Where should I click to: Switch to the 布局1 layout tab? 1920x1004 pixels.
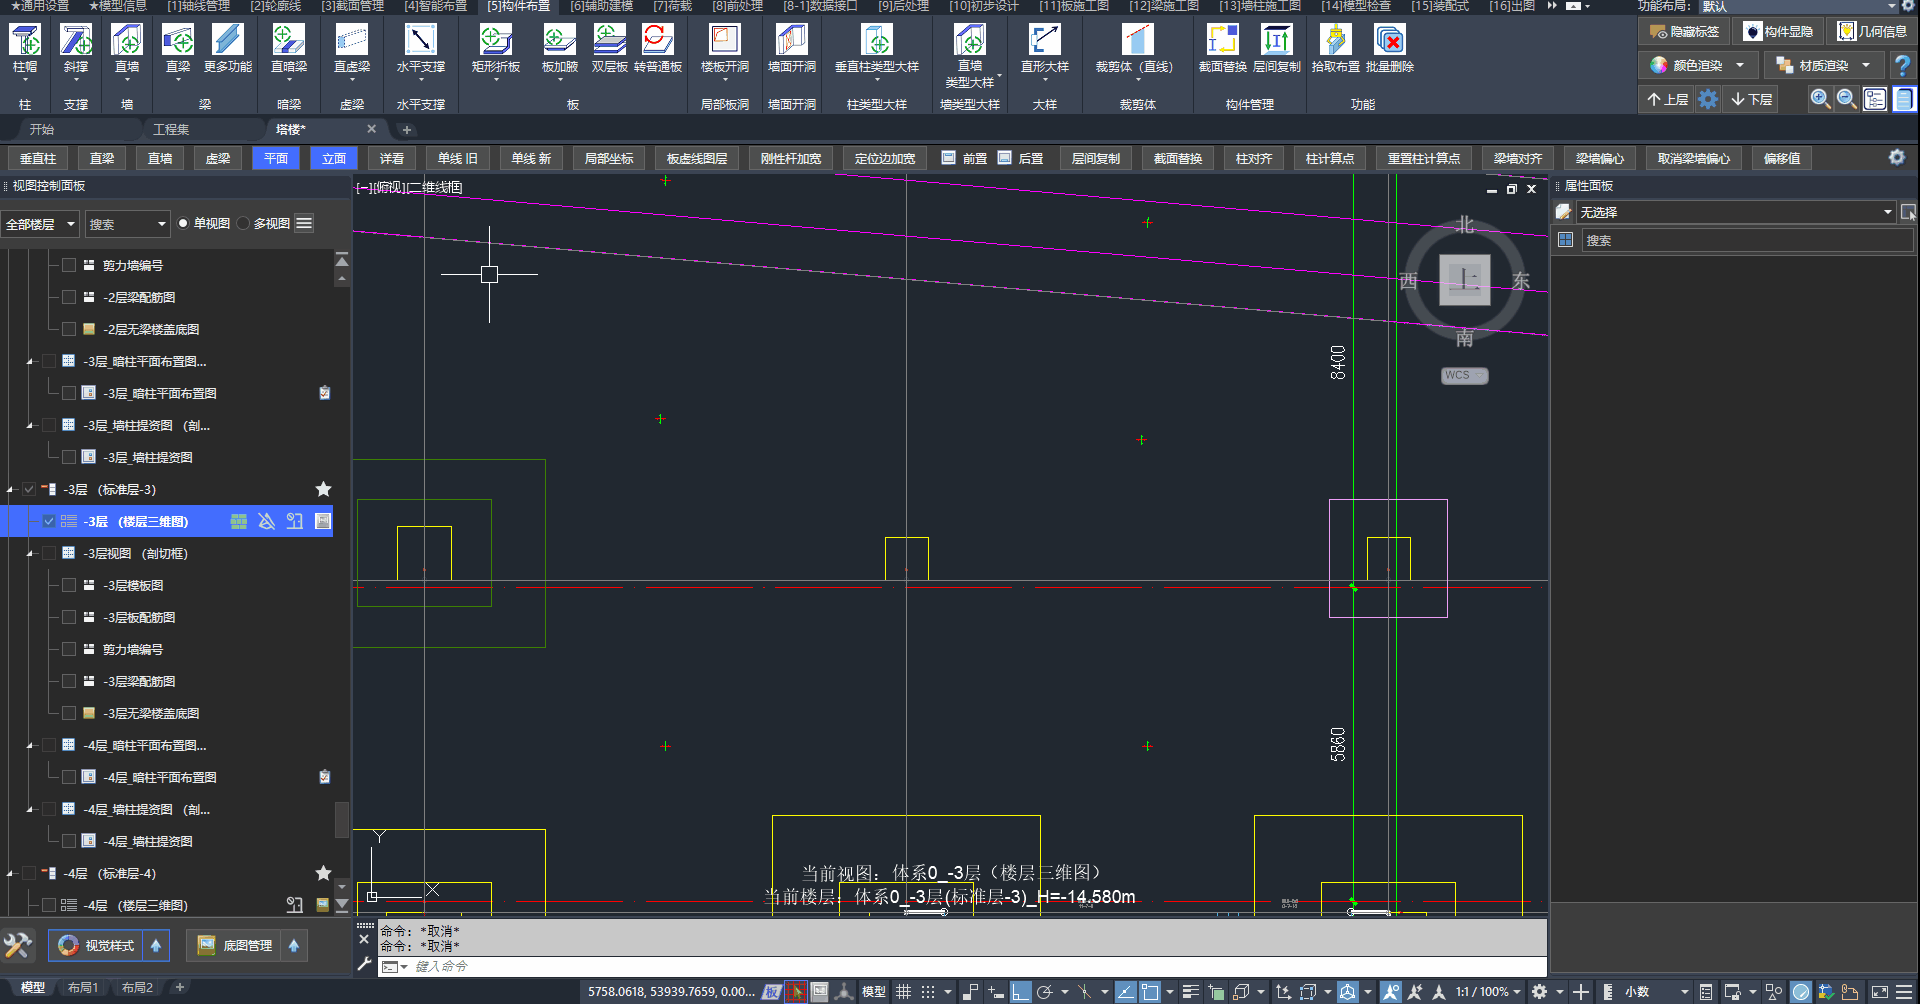pyautogui.click(x=83, y=988)
